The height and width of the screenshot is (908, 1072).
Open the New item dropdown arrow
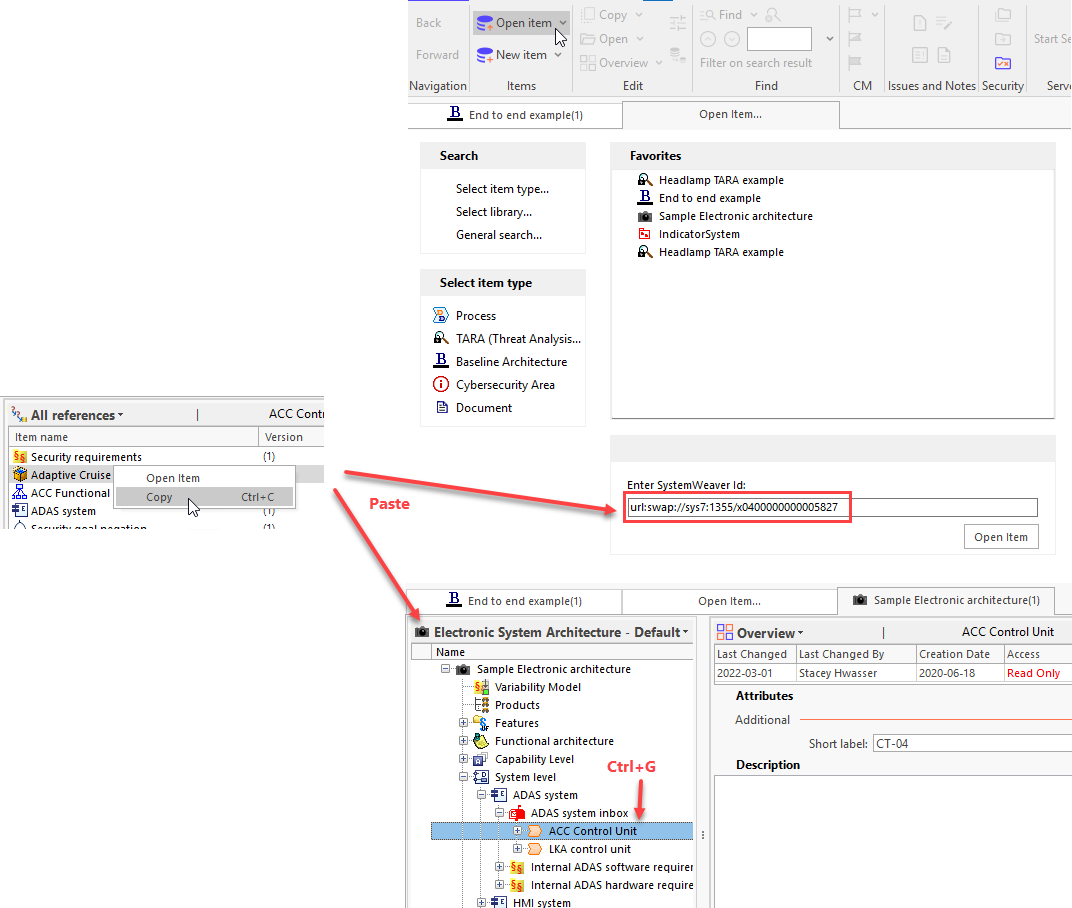558,55
